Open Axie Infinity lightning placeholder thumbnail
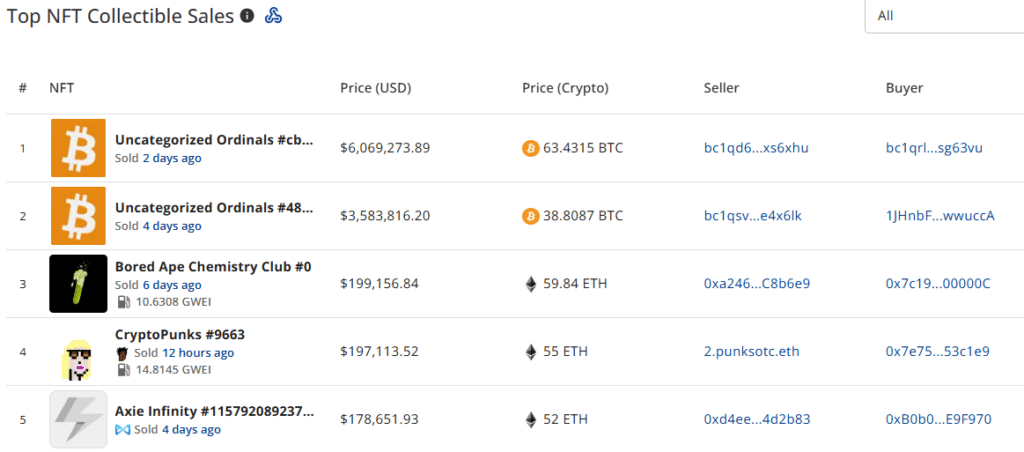The width and height of the screenshot is (1024, 452). [78, 419]
